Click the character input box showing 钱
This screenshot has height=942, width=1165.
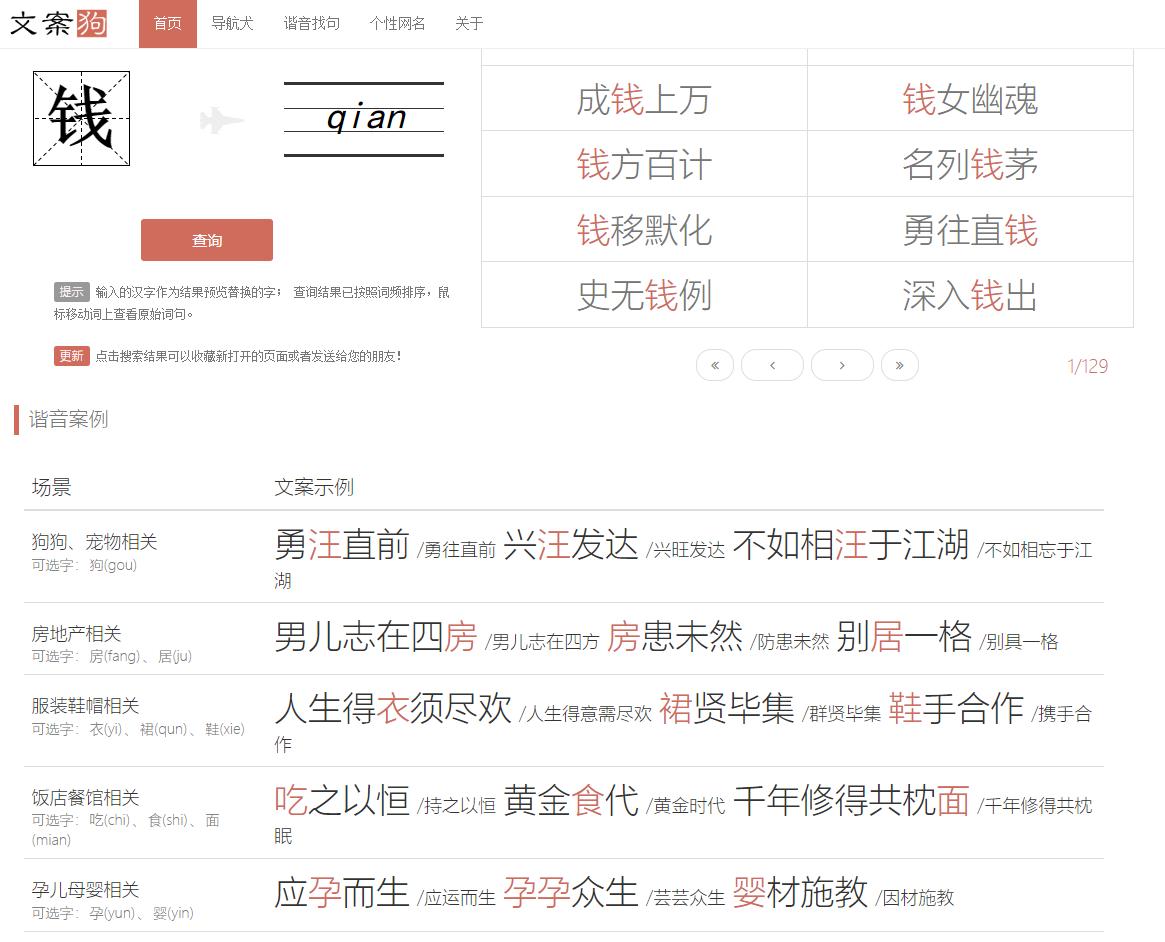81,117
